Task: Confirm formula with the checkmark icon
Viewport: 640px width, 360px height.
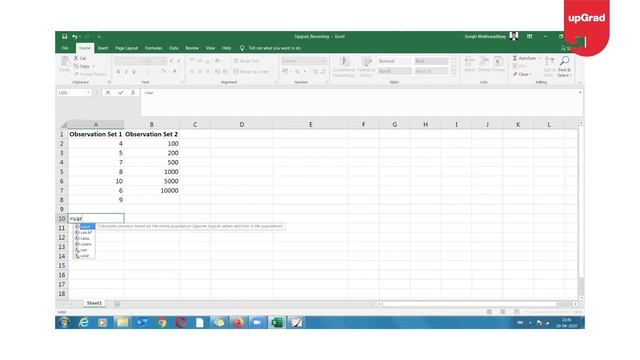Action: 120,93
